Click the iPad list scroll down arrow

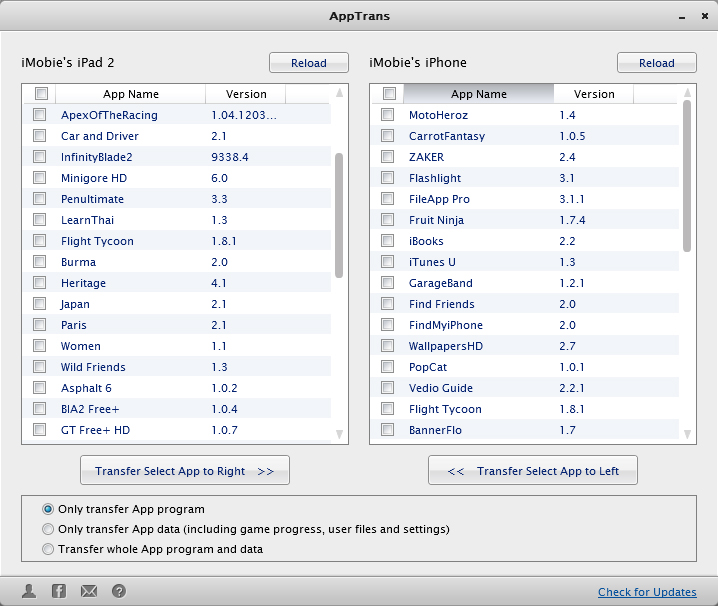339,434
